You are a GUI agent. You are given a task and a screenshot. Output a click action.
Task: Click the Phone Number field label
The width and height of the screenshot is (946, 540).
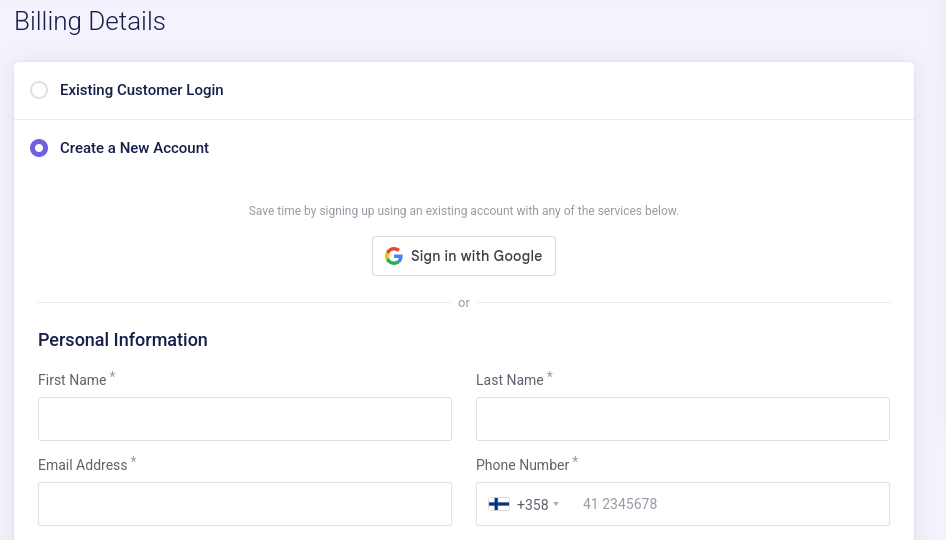click(x=522, y=465)
